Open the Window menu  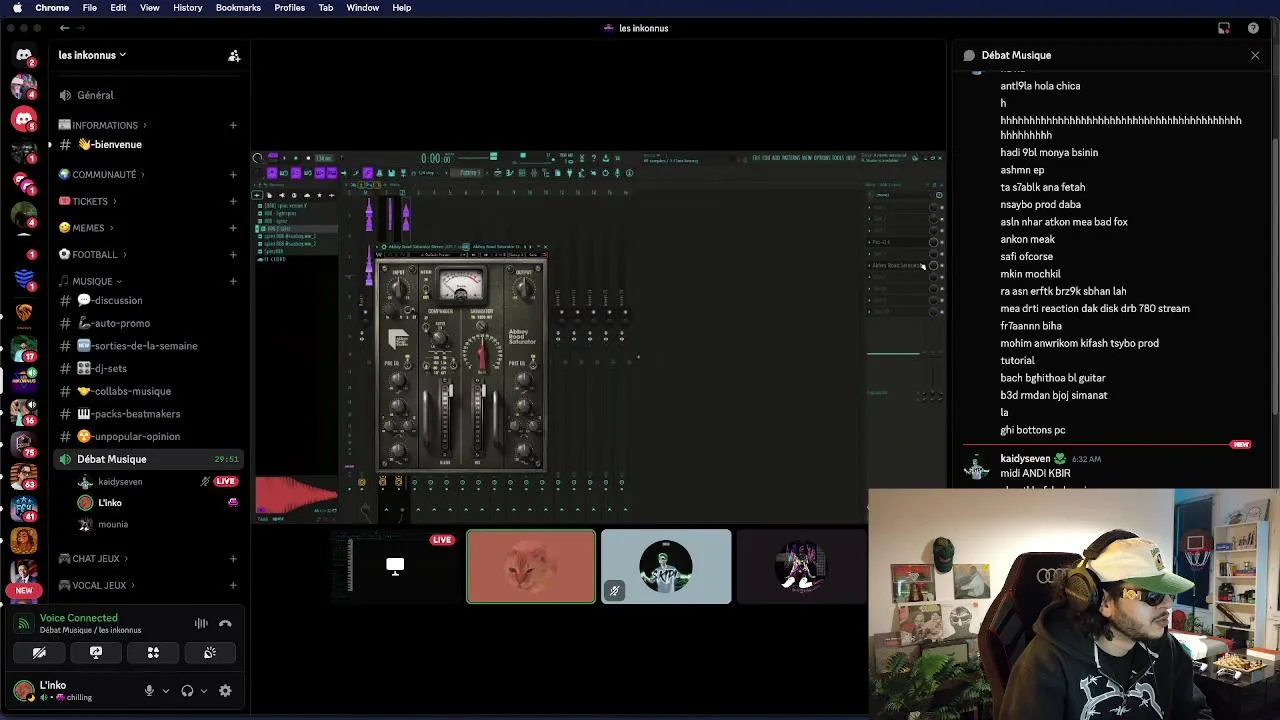pyautogui.click(x=362, y=7)
